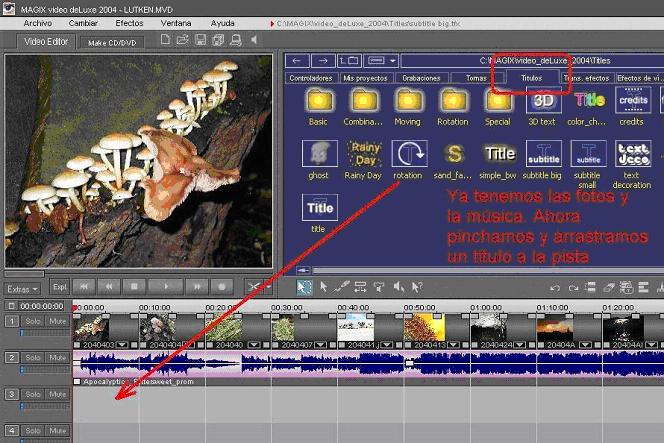664x443 pixels.
Task: Switch to the Grabaciones tab
Action: [421, 78]
